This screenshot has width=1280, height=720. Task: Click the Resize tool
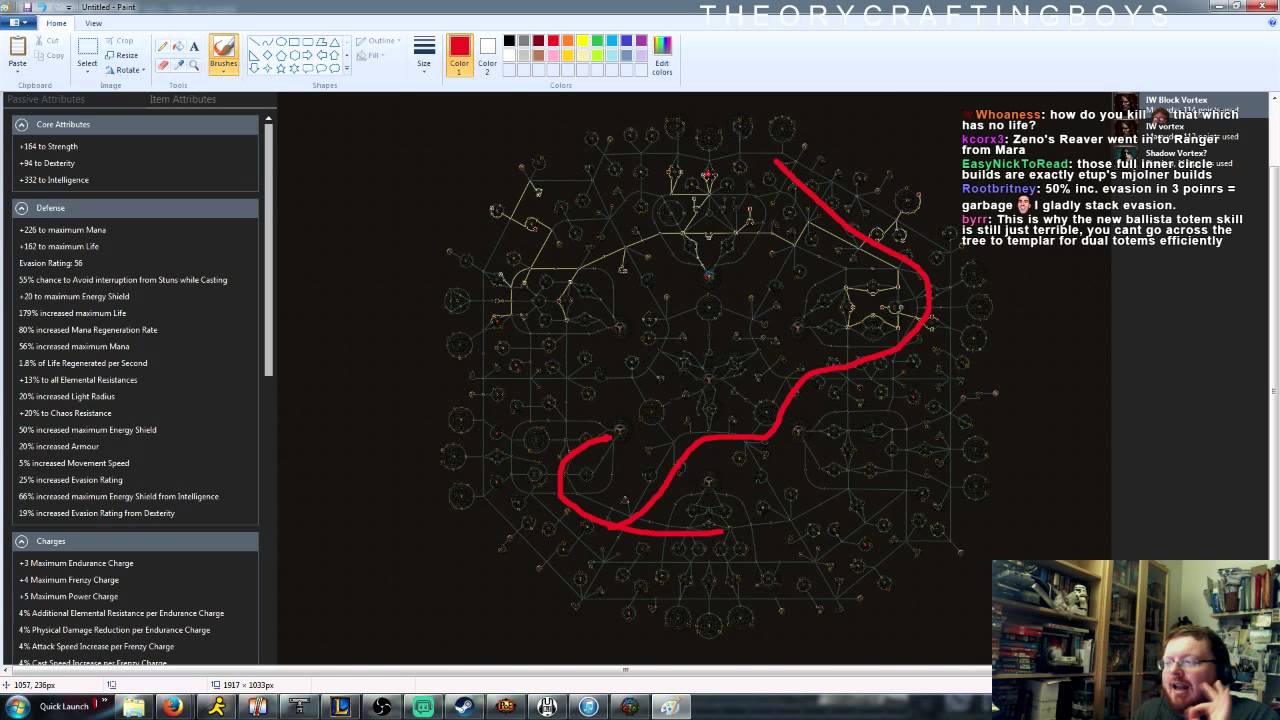(121, 55)
